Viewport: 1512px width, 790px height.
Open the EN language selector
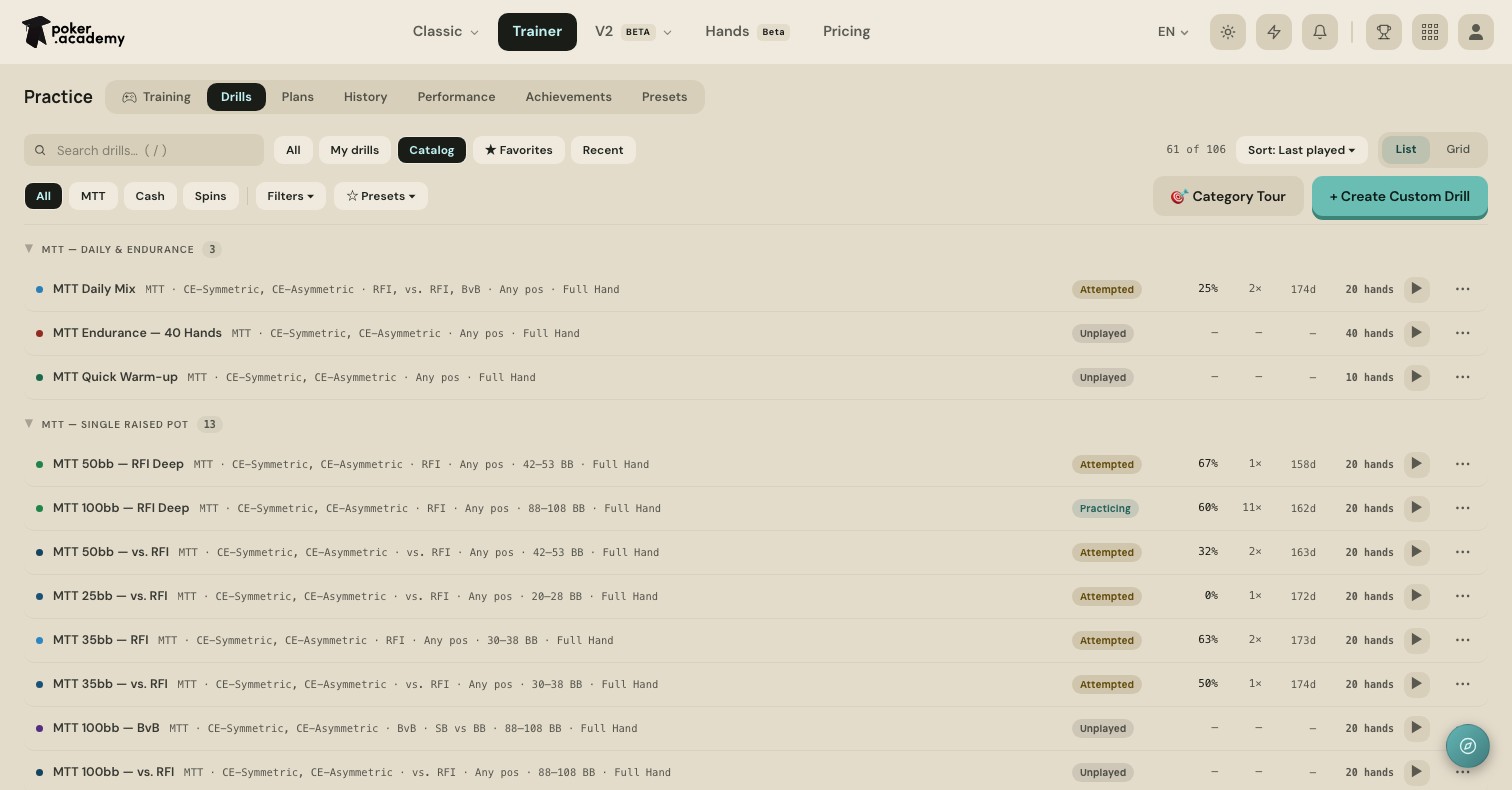coord(1173,32)
